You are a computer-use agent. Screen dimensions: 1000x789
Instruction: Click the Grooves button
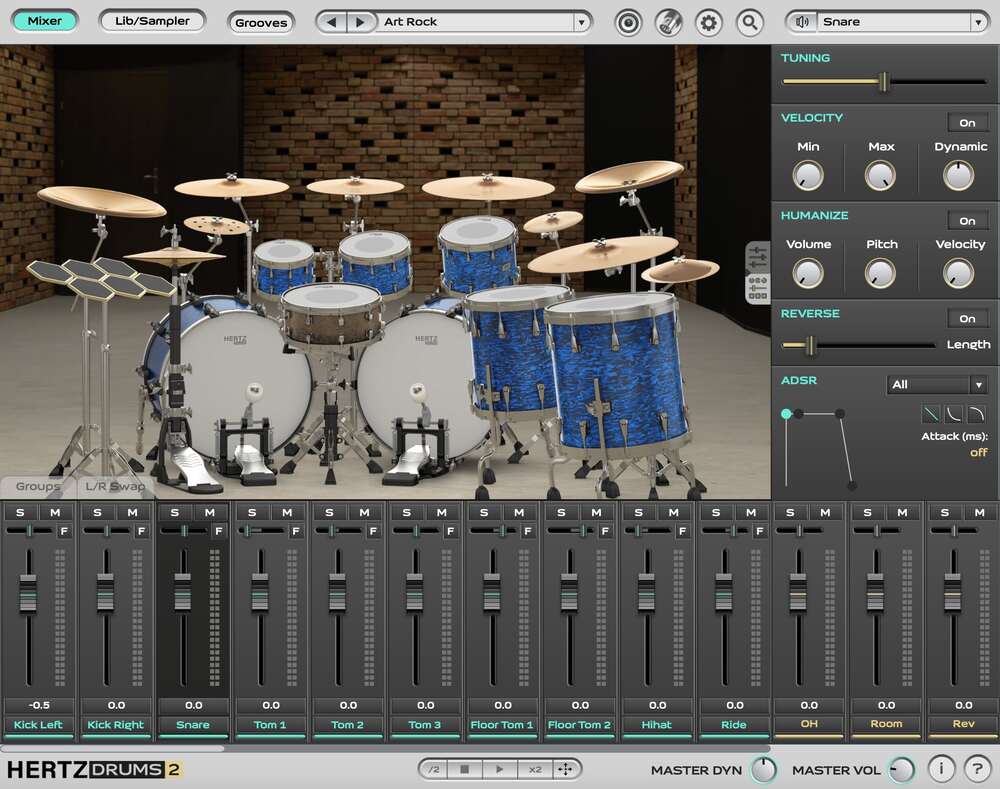261,22
